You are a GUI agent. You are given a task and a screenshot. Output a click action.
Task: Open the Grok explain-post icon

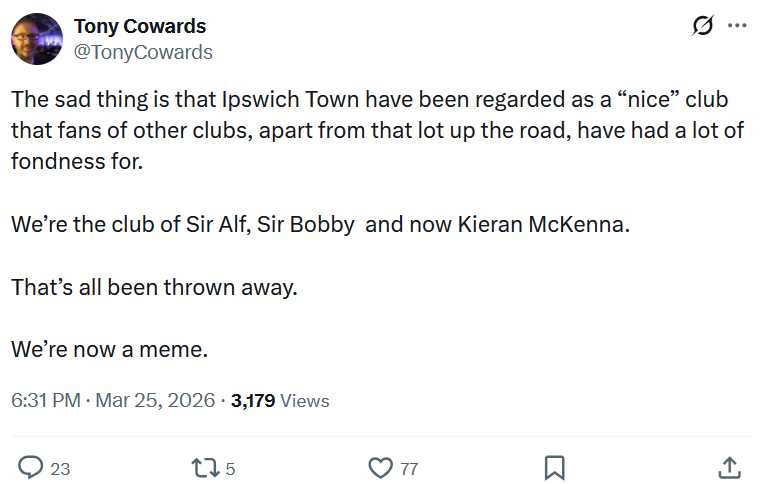(702, 25)
